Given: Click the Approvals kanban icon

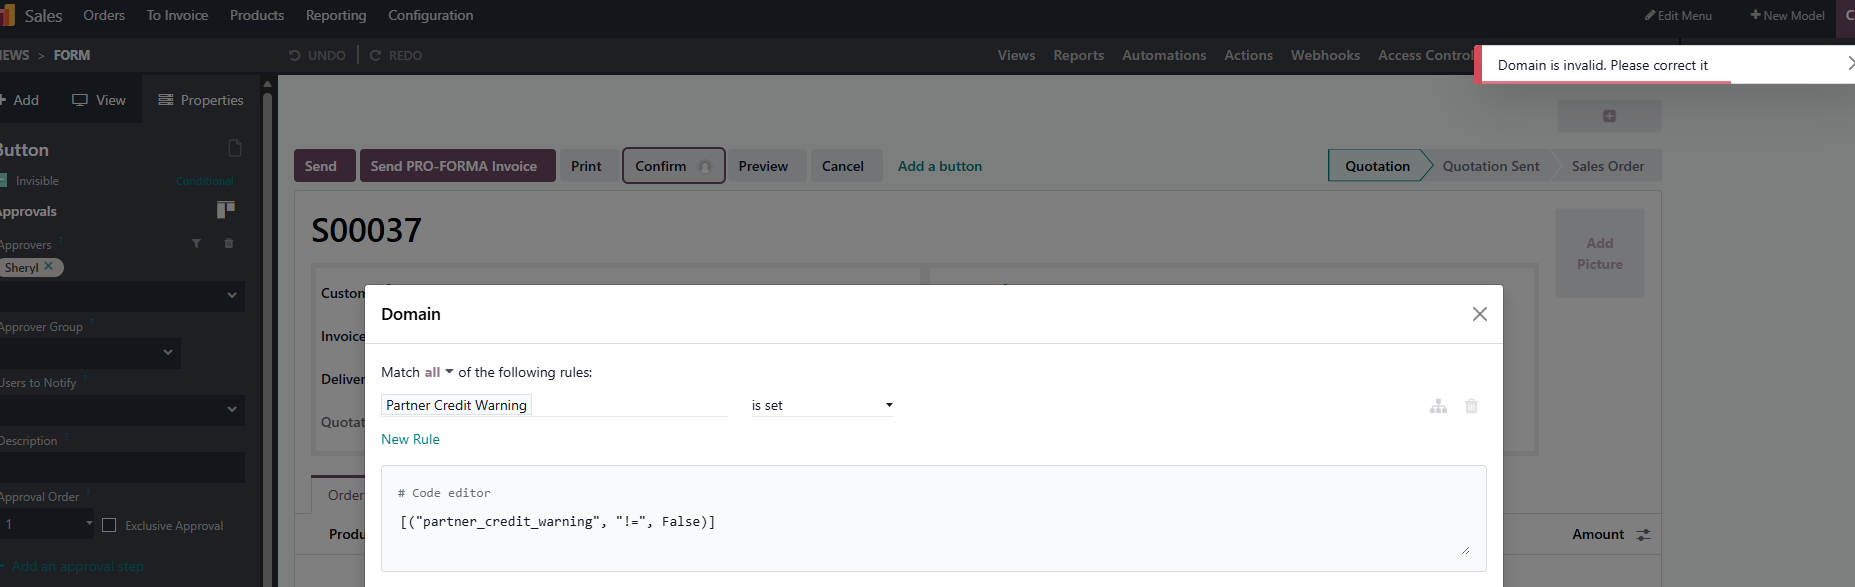Looking at the screenshot, I should point(226,209).
